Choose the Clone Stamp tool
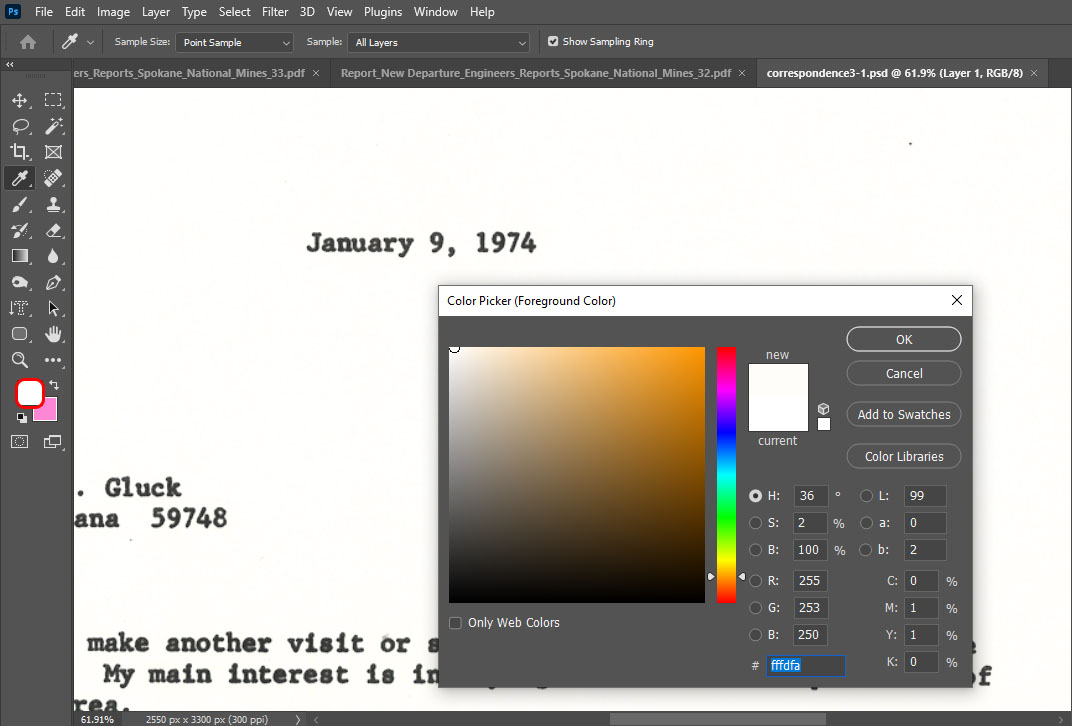Screen dimensions: 1072x726 [54, 204]
